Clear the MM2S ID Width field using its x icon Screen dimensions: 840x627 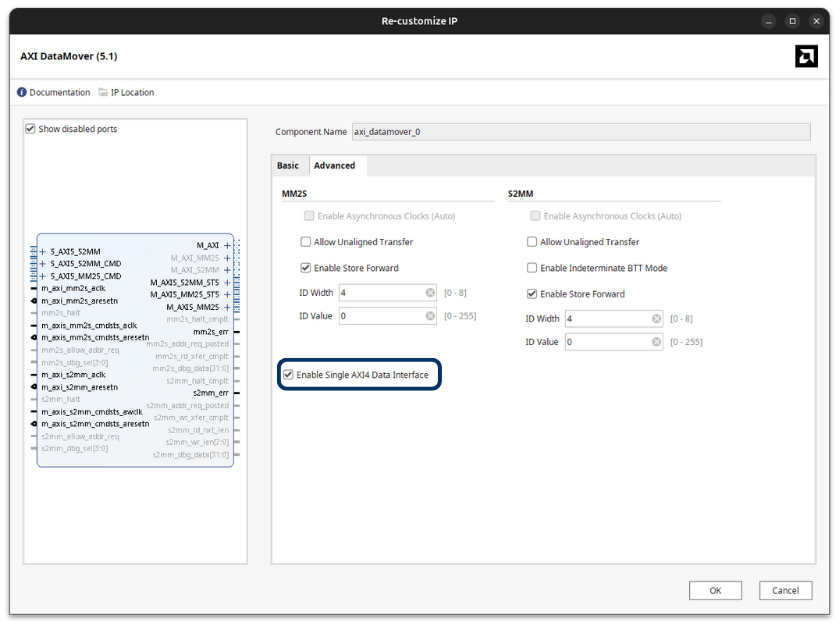(x=430, y=292)
